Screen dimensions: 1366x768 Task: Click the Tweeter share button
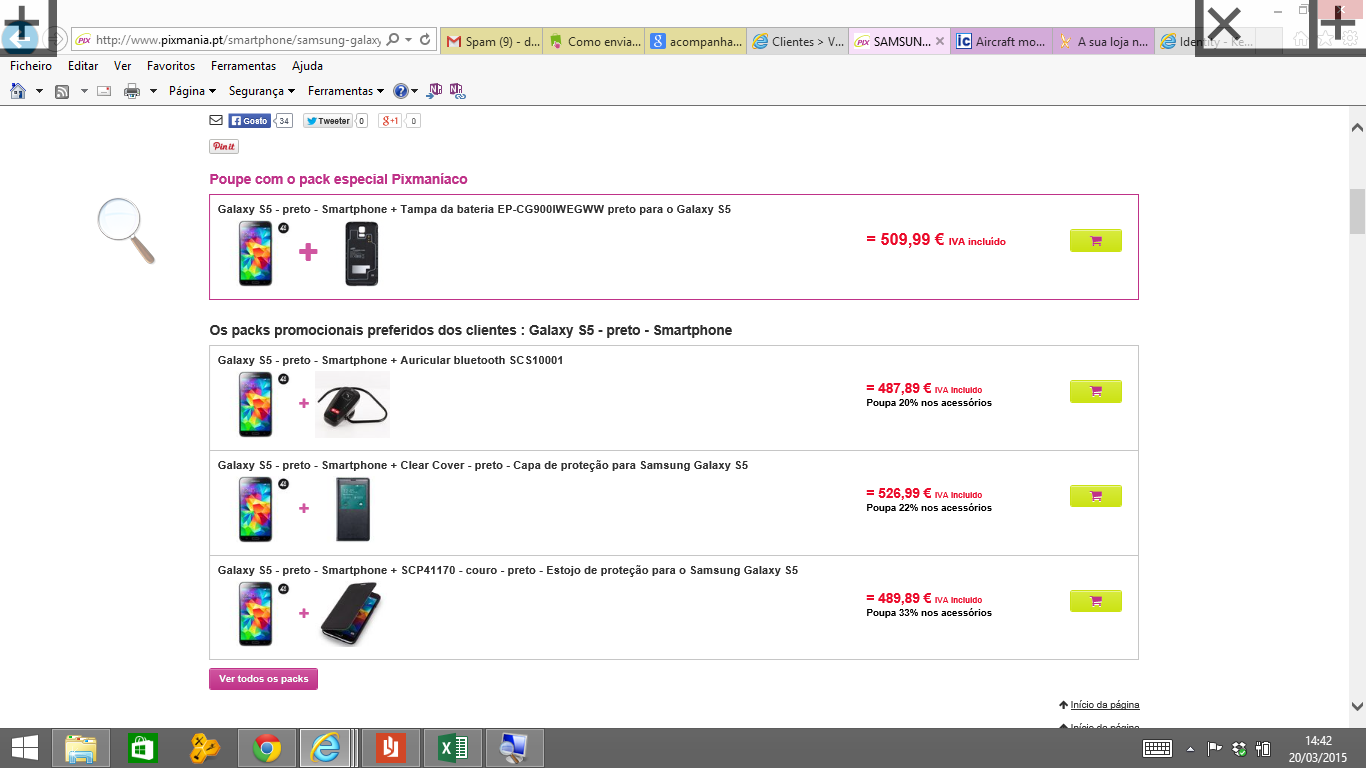(x=327, y=121)
